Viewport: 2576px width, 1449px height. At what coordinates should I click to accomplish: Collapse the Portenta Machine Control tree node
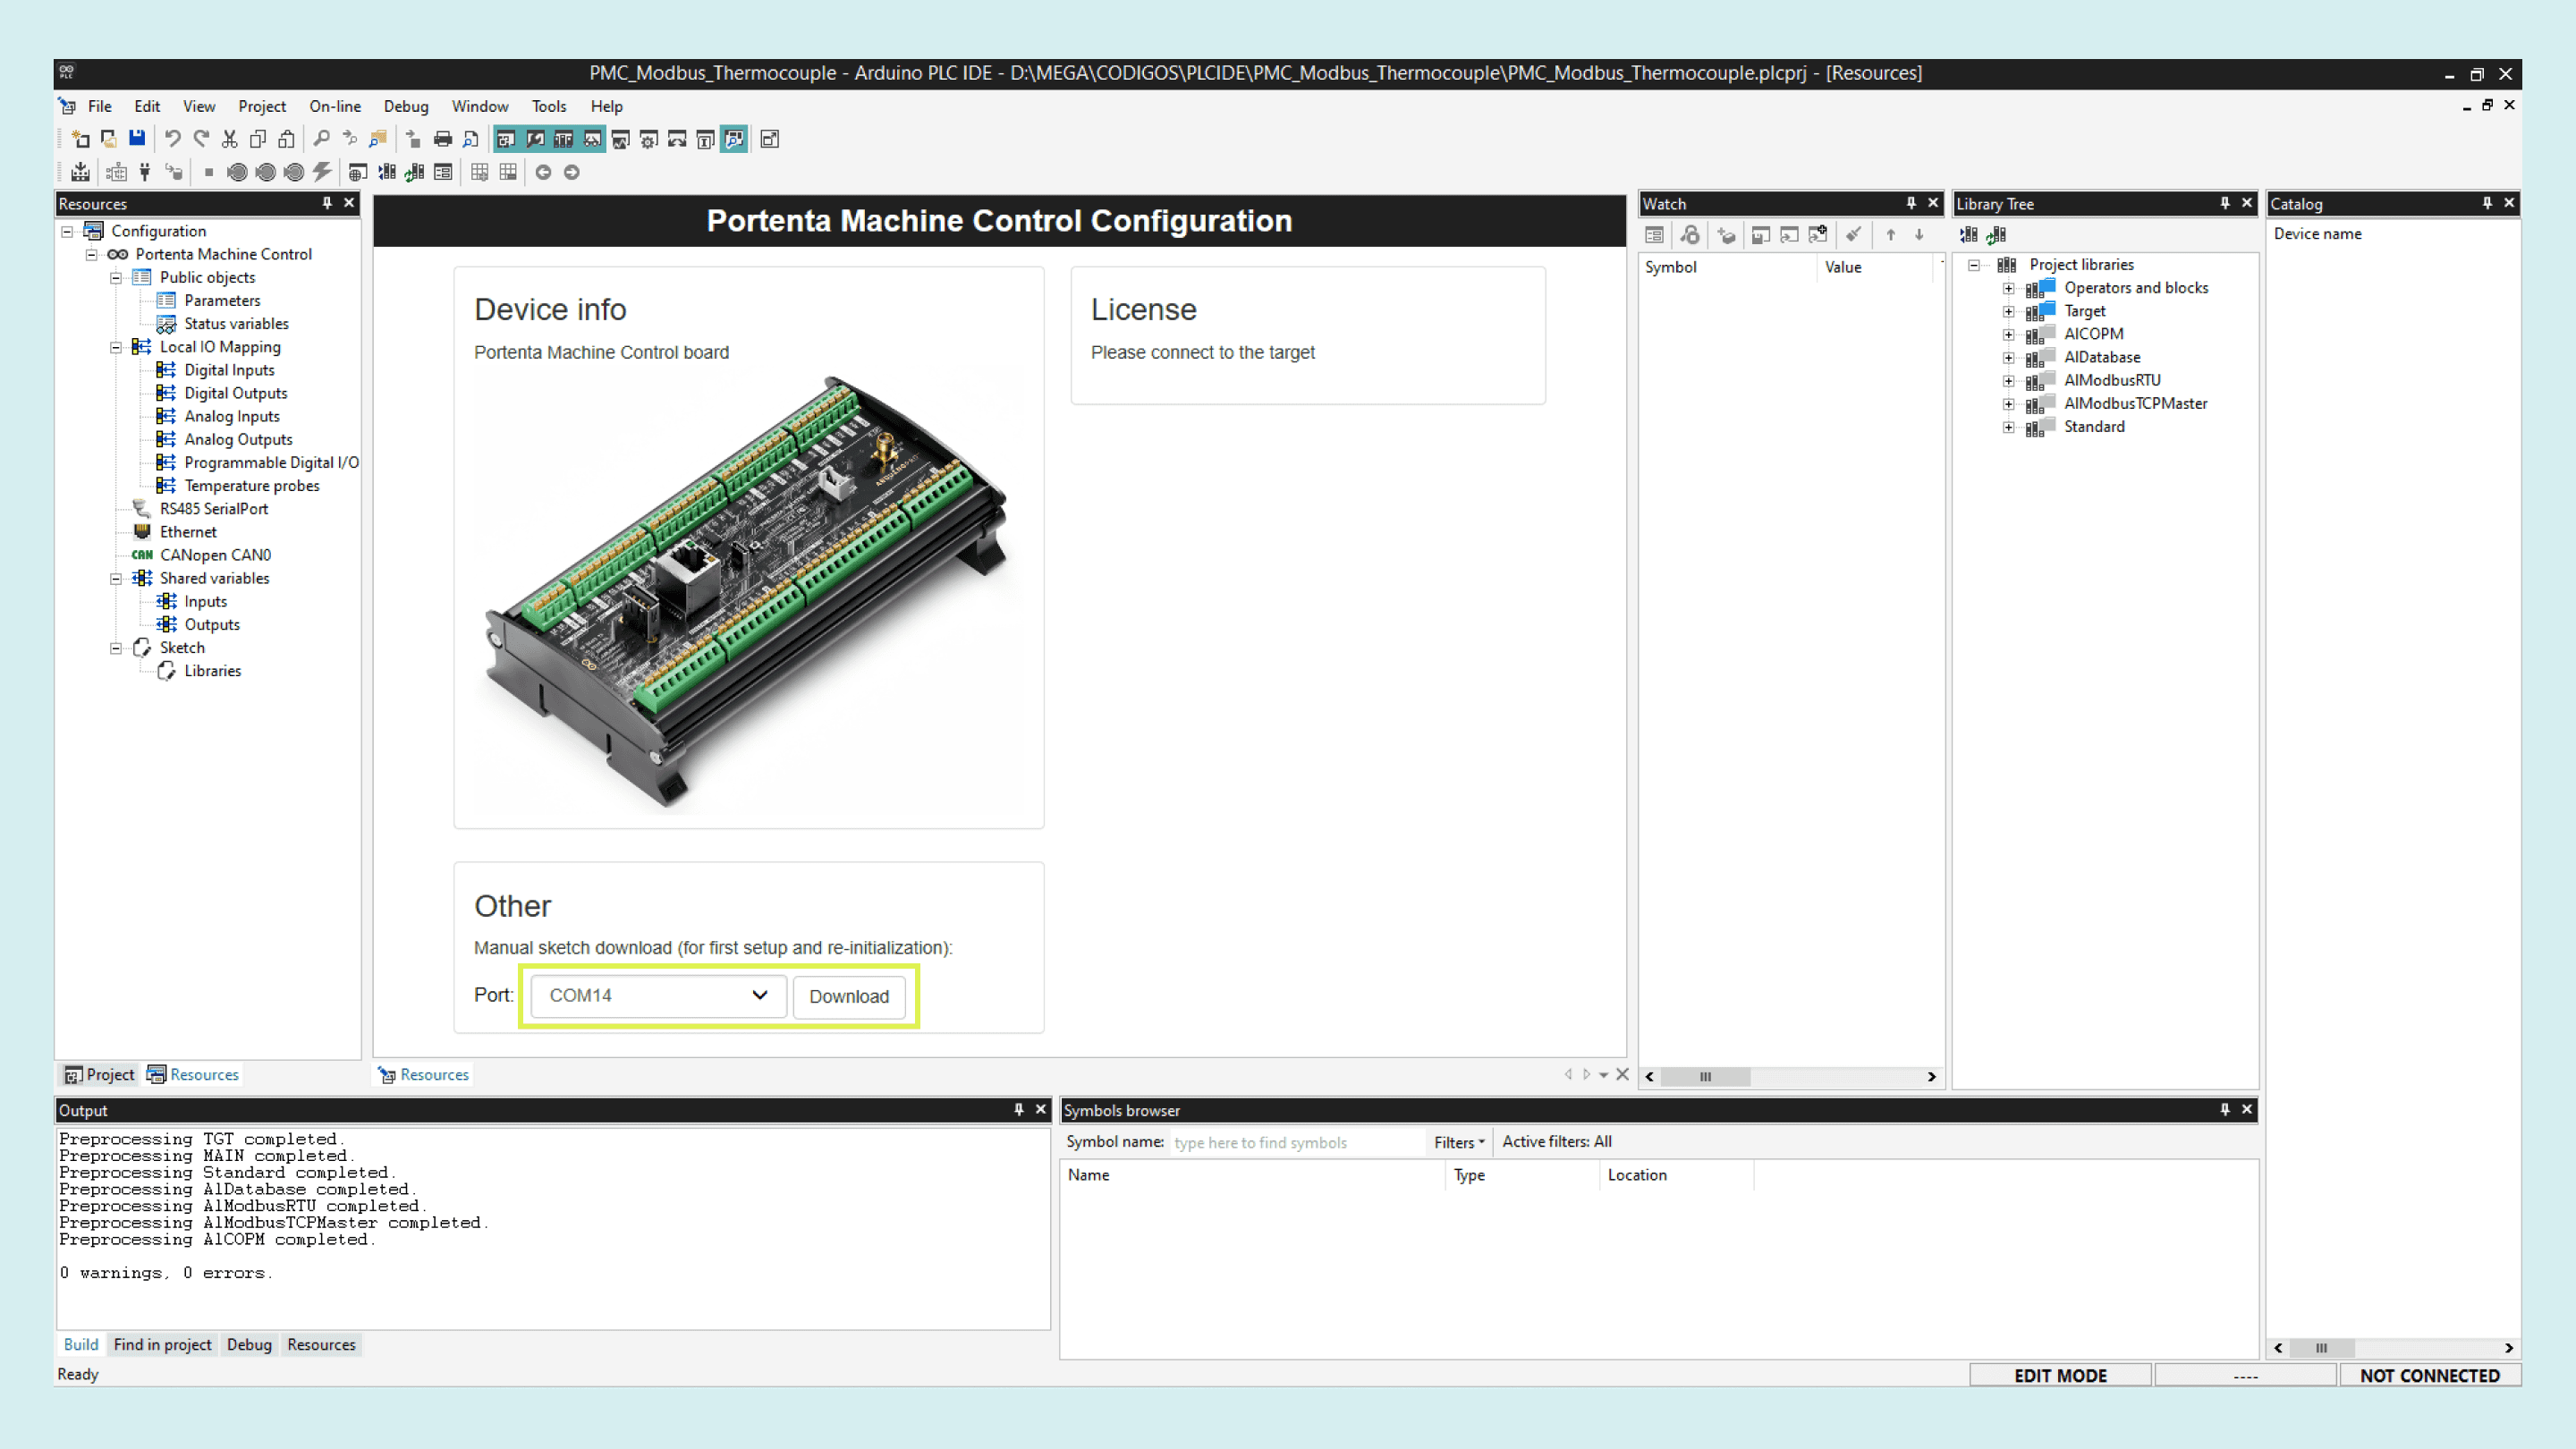point(90,254)
